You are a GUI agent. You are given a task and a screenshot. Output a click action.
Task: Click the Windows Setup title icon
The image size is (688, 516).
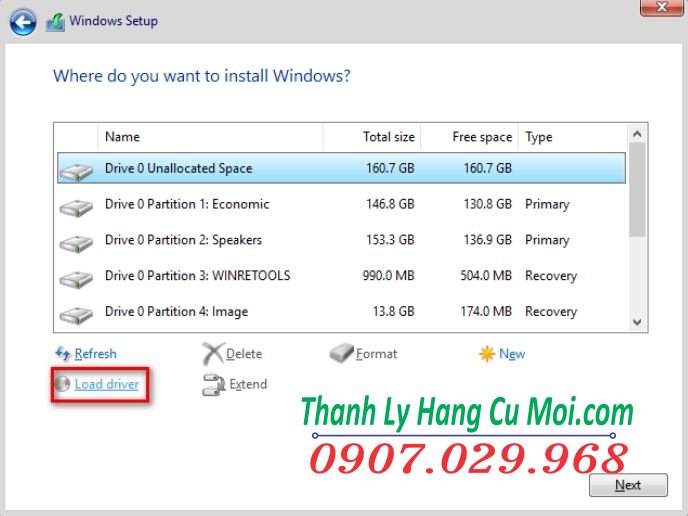tap(55, 22)
